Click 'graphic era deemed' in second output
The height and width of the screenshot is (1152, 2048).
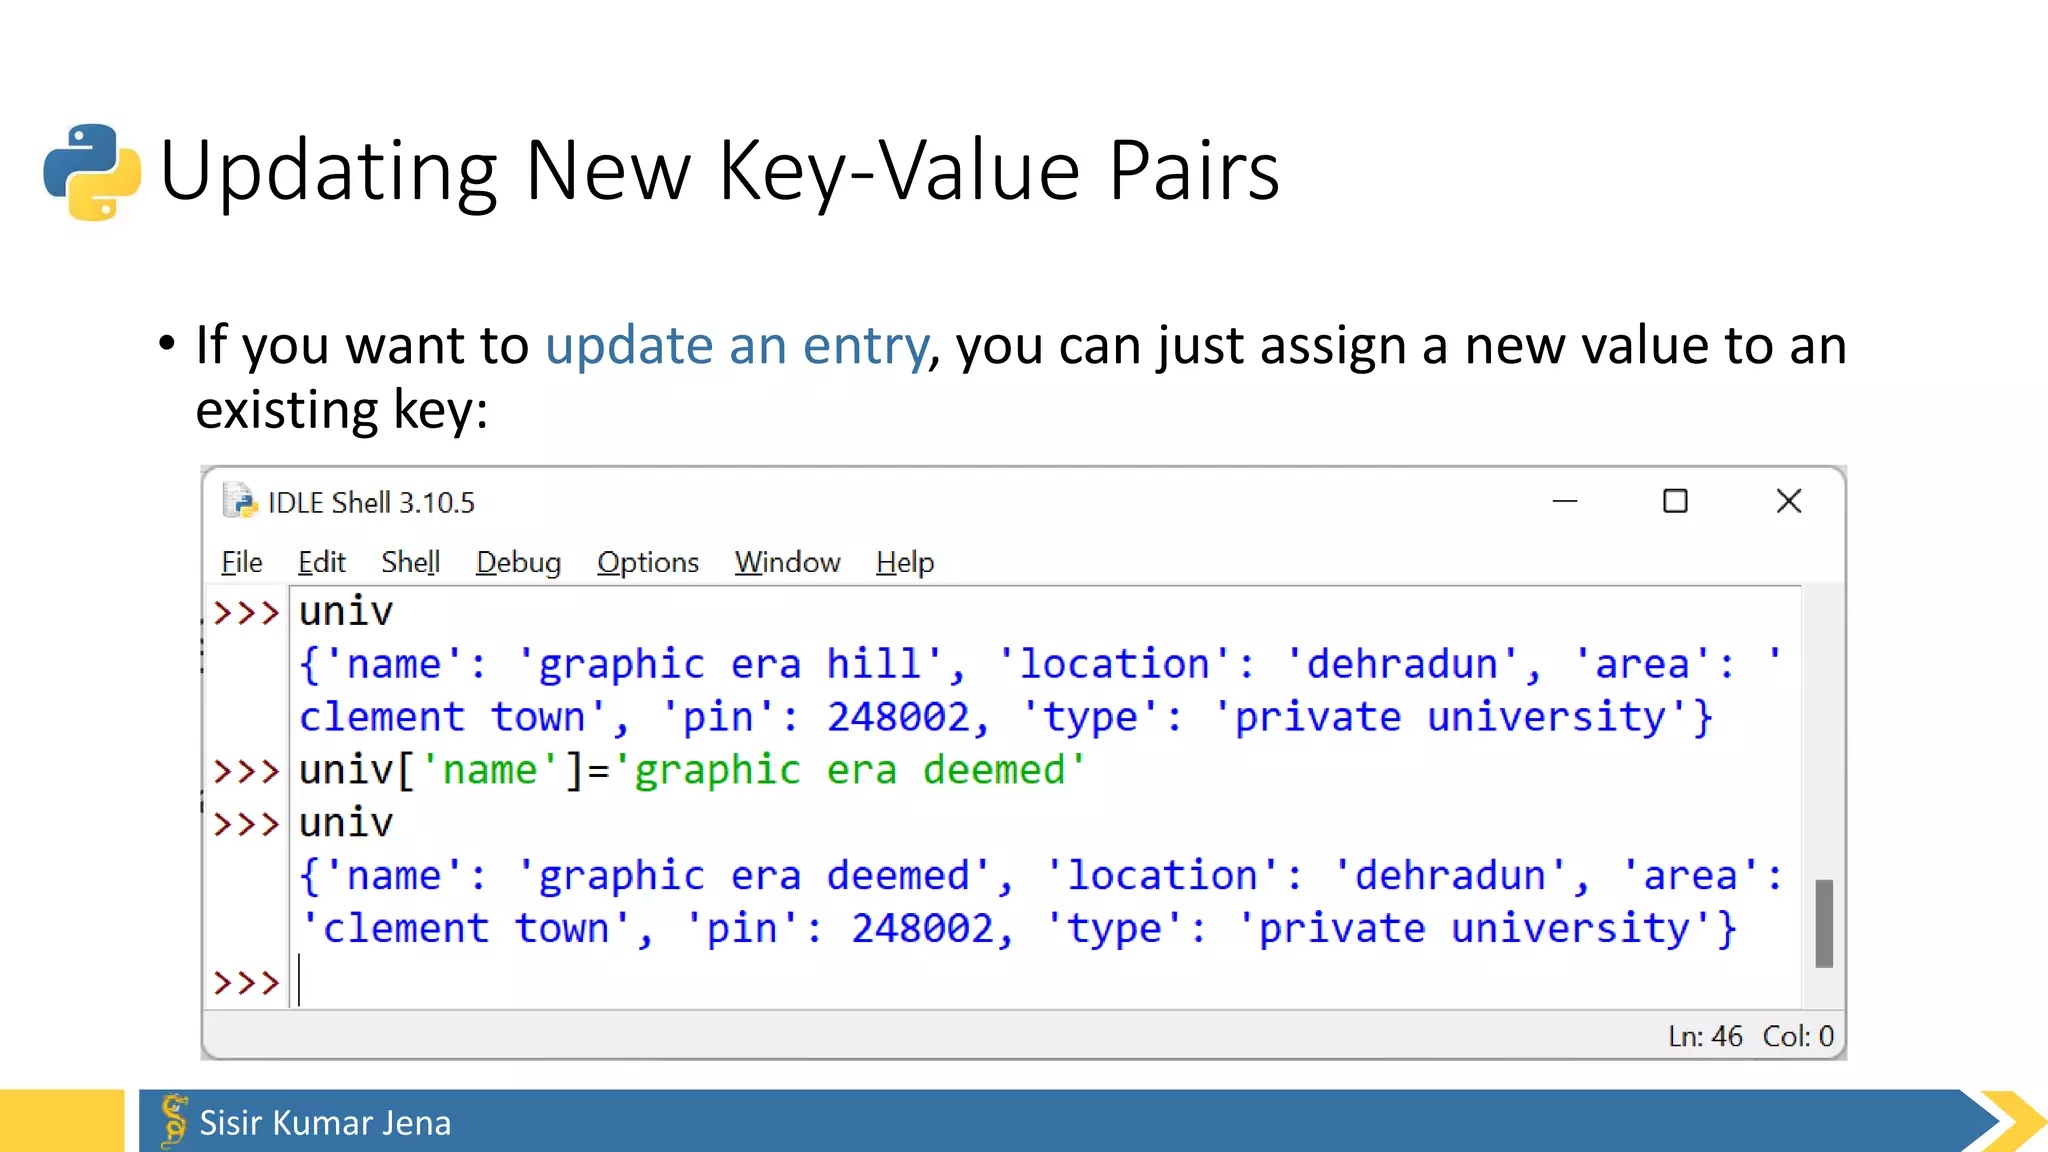click(x=754, y=877)
